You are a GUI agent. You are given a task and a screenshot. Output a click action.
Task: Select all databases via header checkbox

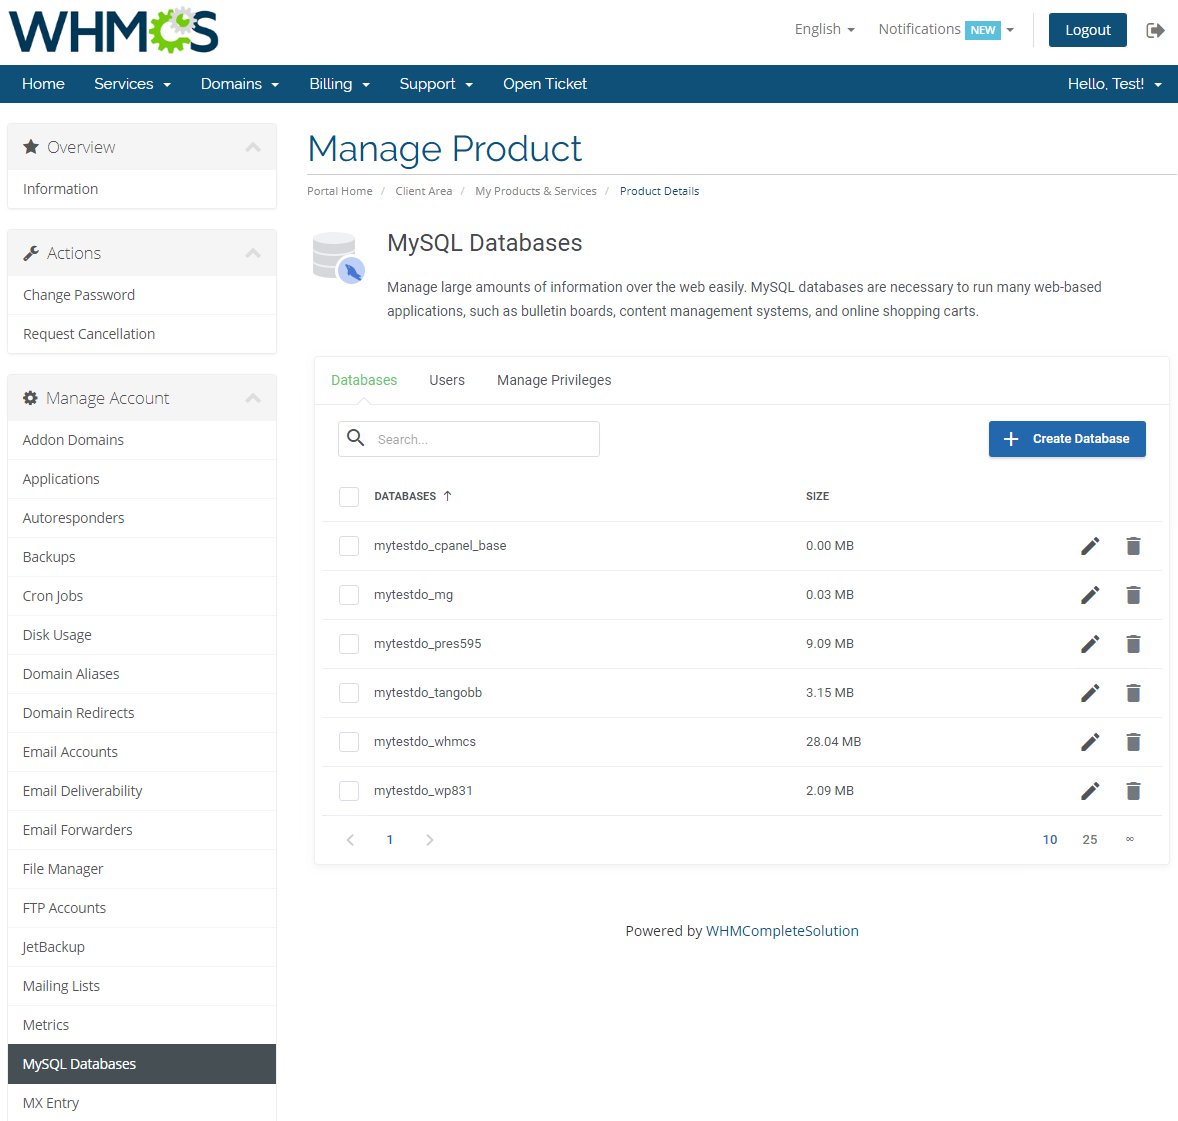[349, 496]
